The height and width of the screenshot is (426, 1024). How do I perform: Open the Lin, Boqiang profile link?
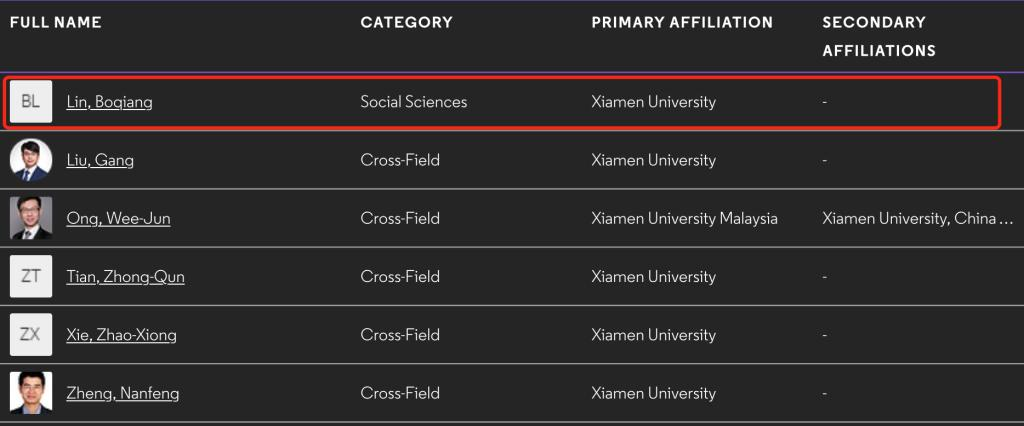point(109,102)
